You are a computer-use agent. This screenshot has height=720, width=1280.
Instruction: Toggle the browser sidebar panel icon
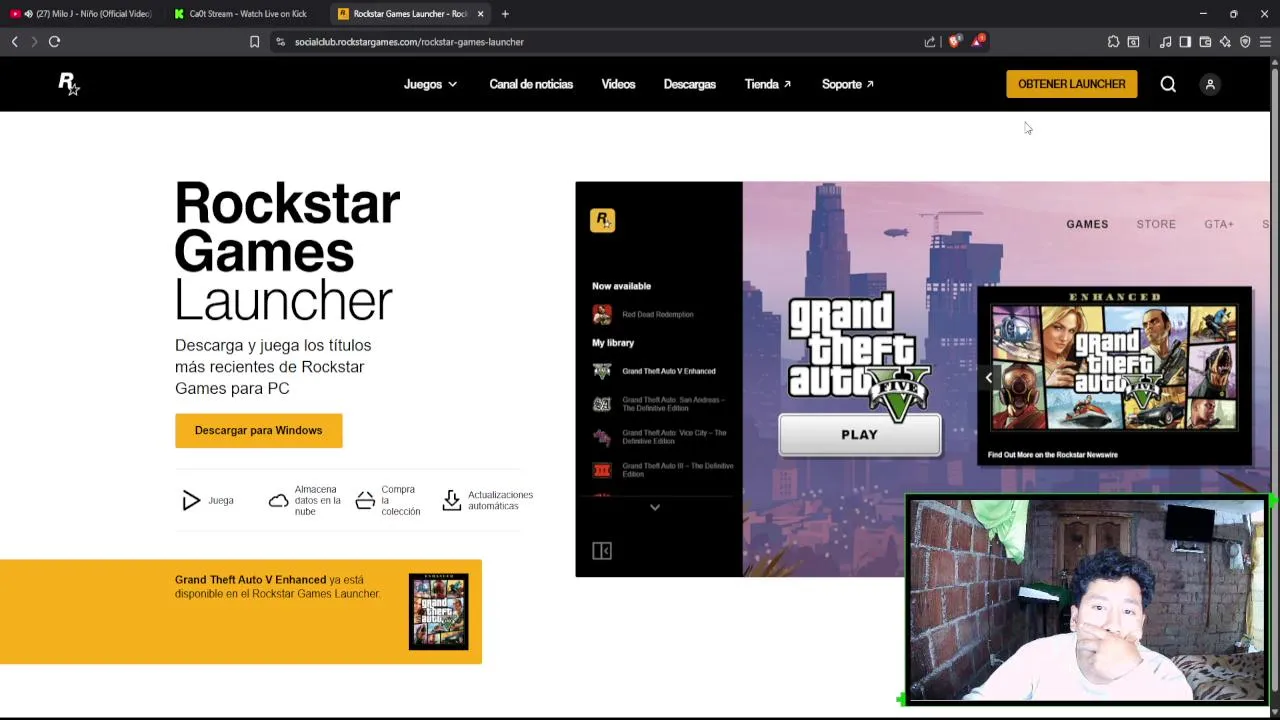(x=1185, y=42)
